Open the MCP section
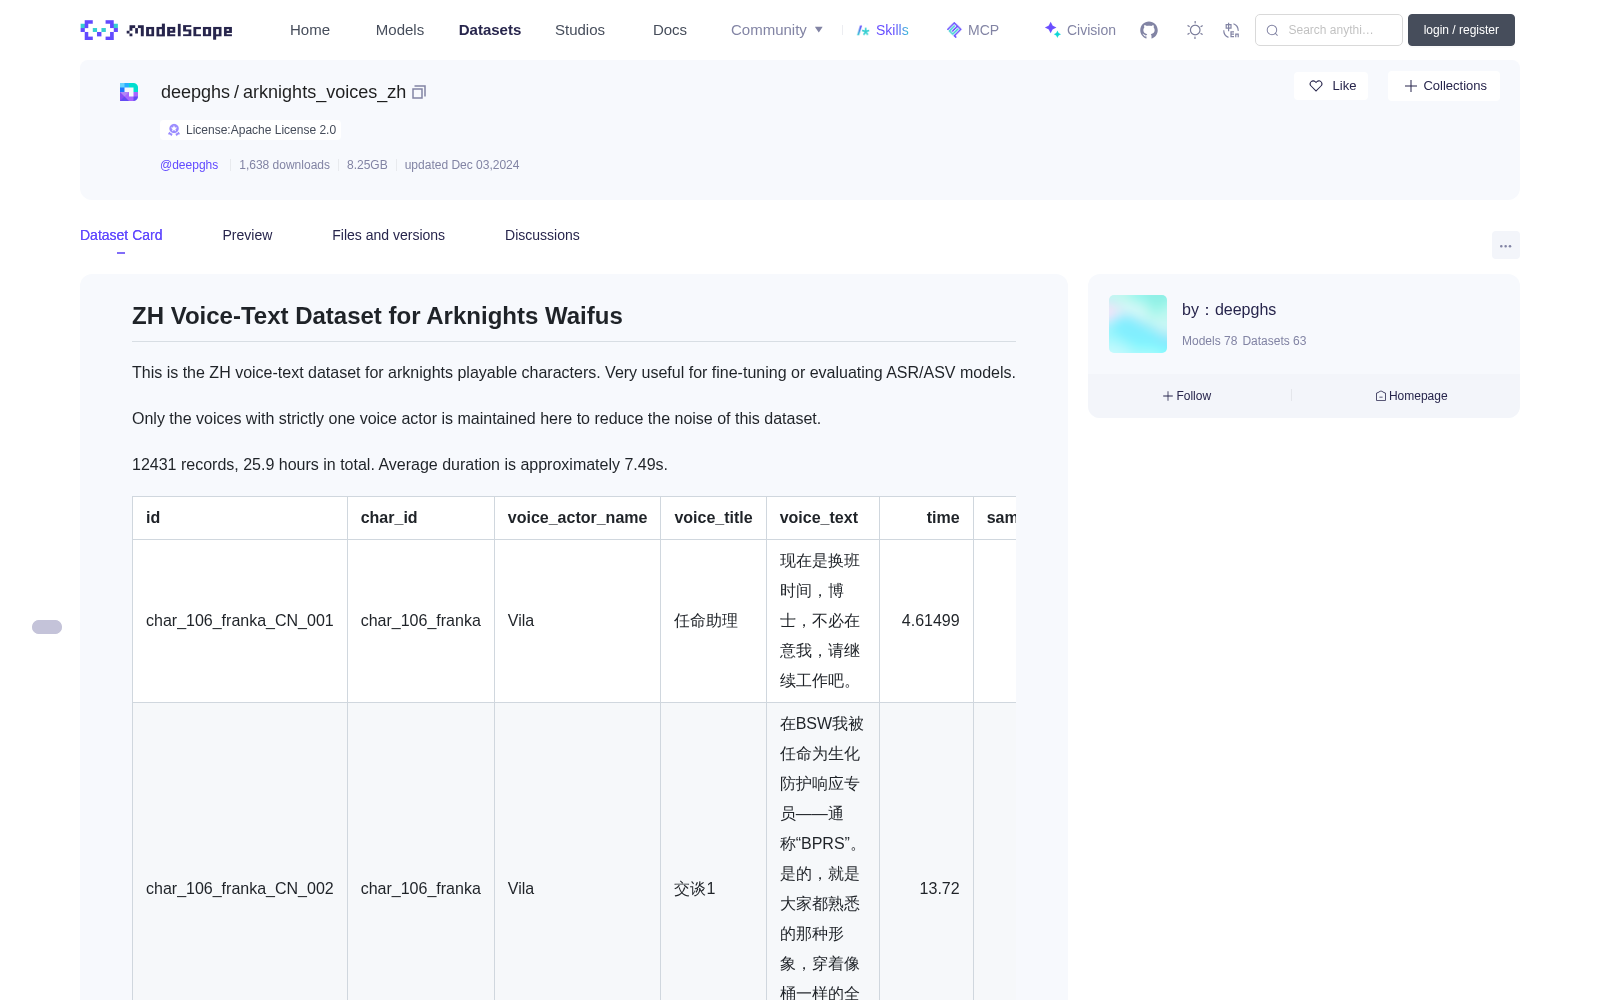Screen dimensions: 1600x1000 (972, 30)
